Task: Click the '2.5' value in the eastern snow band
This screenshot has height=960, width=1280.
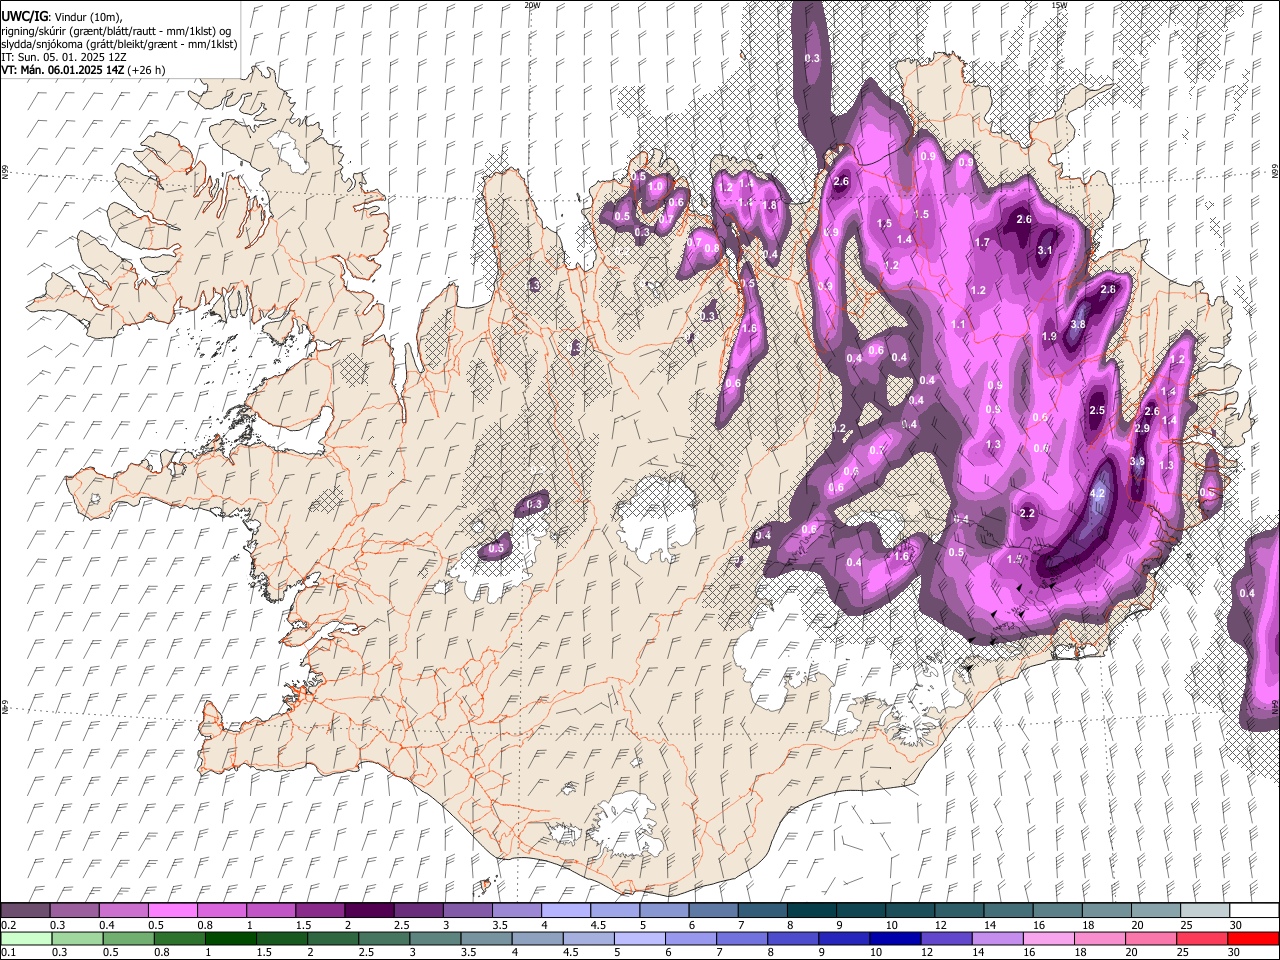Action: [1097, 410]
